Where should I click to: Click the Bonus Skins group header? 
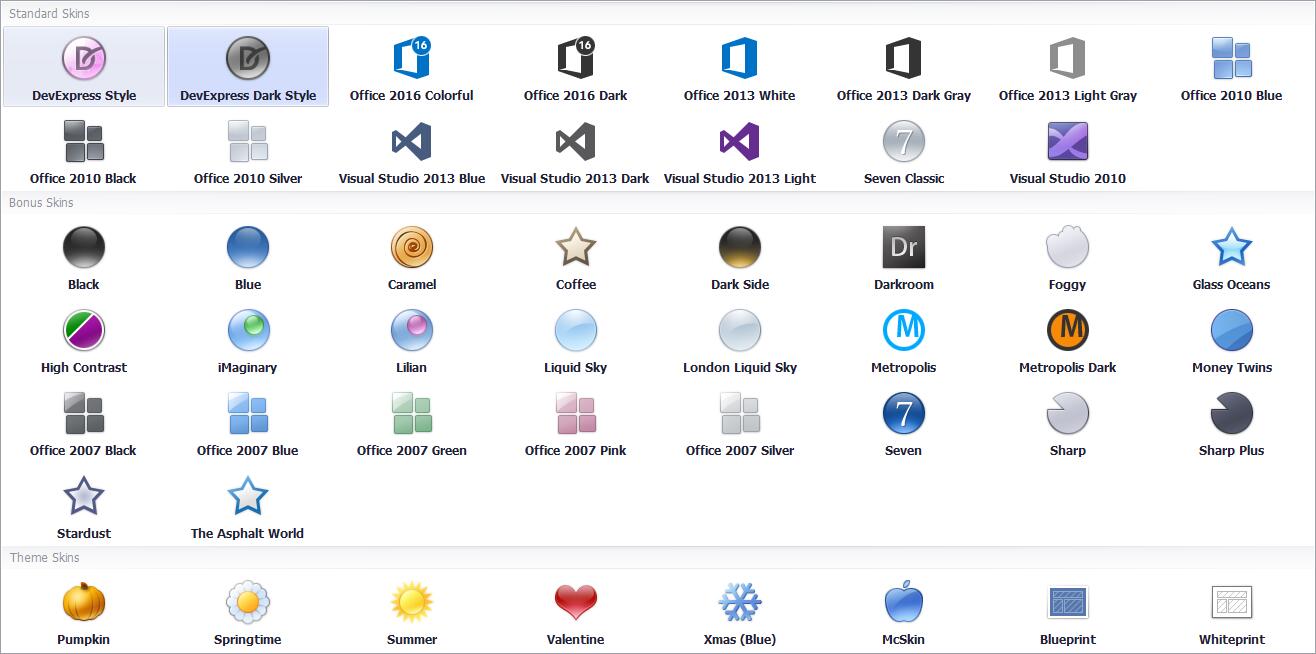coord(41,202)
